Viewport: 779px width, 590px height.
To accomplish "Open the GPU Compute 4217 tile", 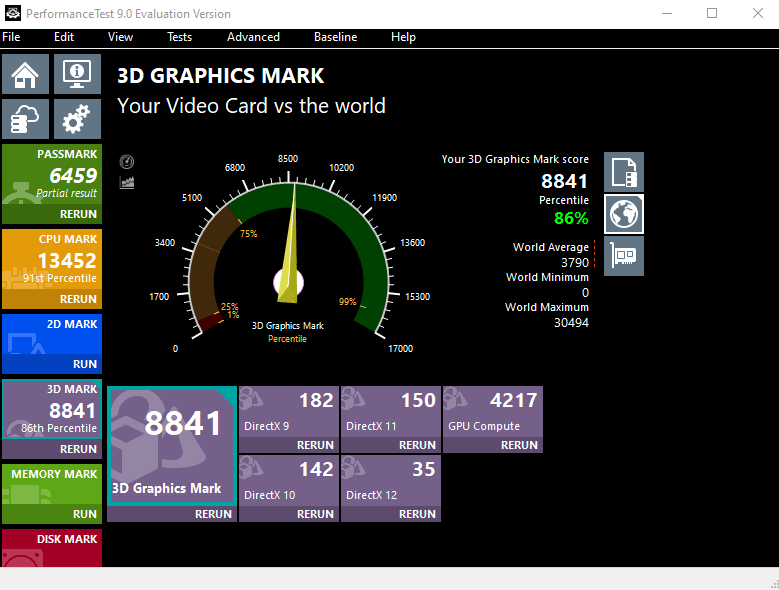I will pyautogui.click(x=493, y=412).
